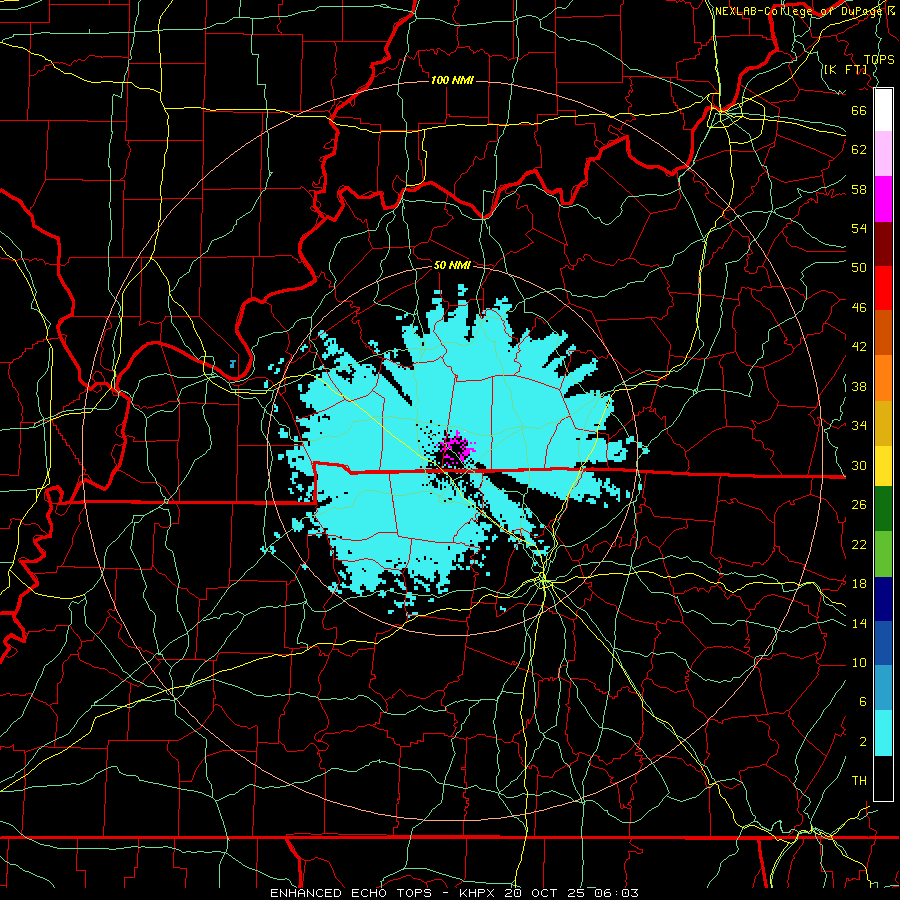The height and width of the screenshot is (900, 900).
Task: Click the "62" legend value
Action: click(859, 150)
